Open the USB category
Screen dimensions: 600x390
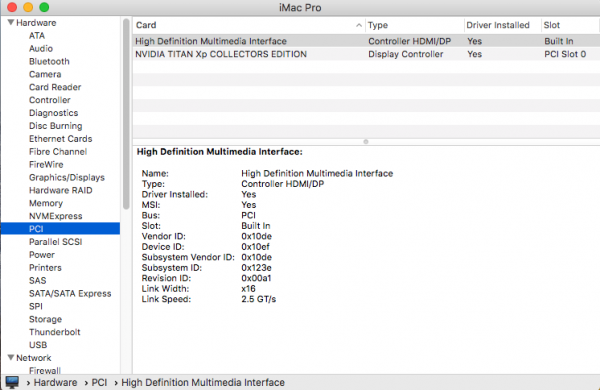tap(38, 345)
